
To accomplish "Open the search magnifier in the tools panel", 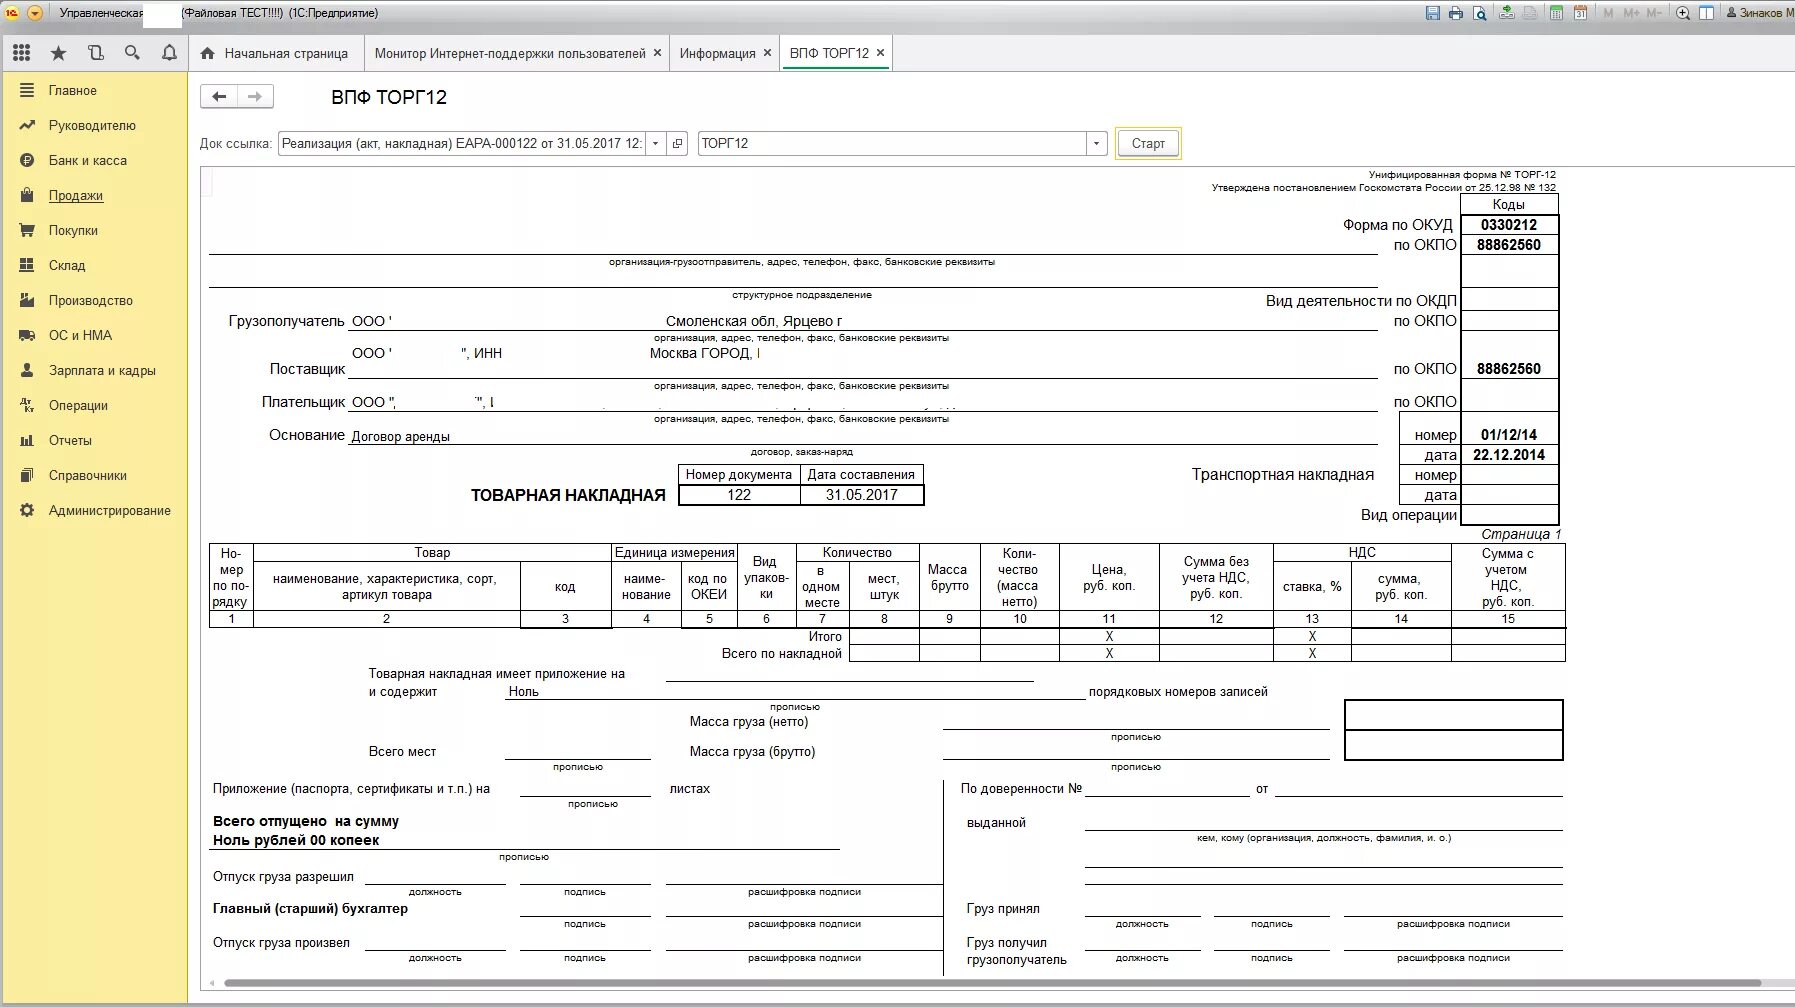I will [x=132, y=53].
